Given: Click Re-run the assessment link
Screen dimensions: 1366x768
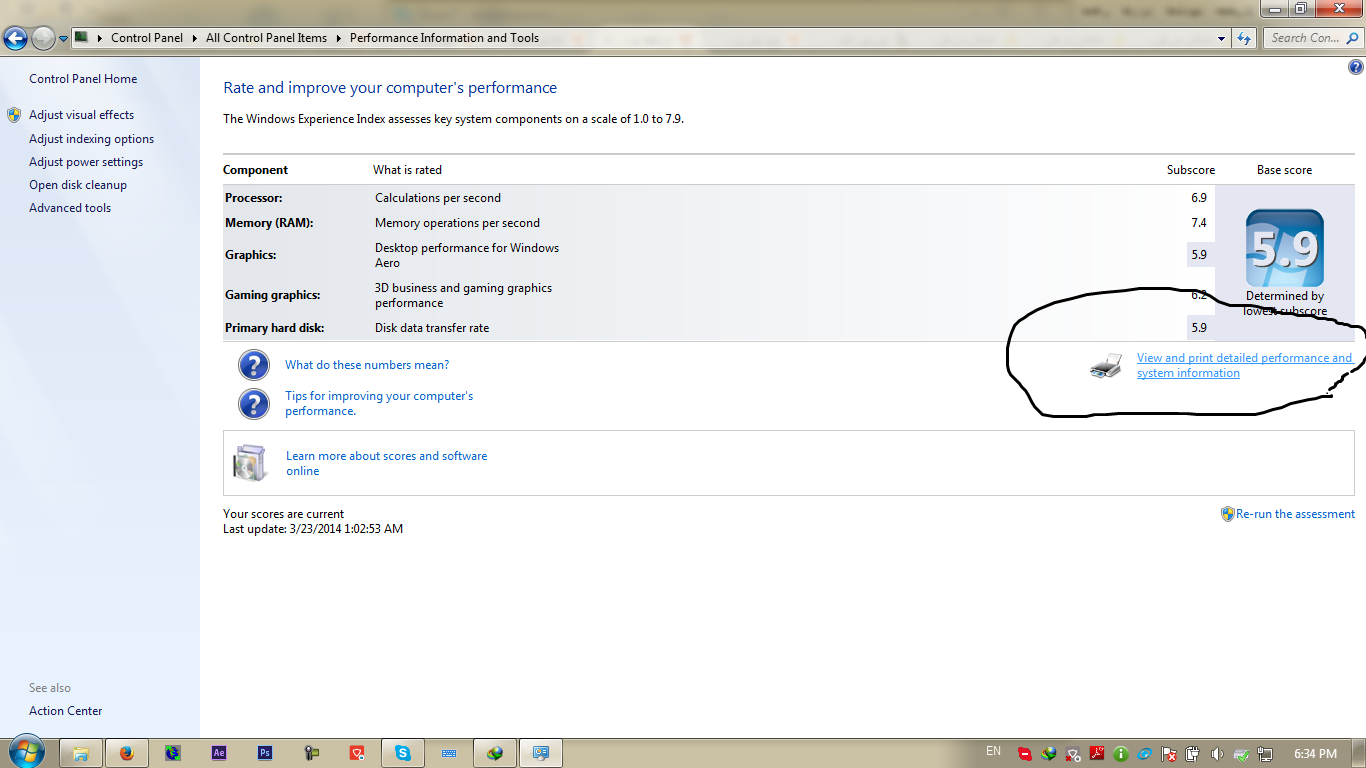Looking at the screenshot, I should tap(1295, 514).
